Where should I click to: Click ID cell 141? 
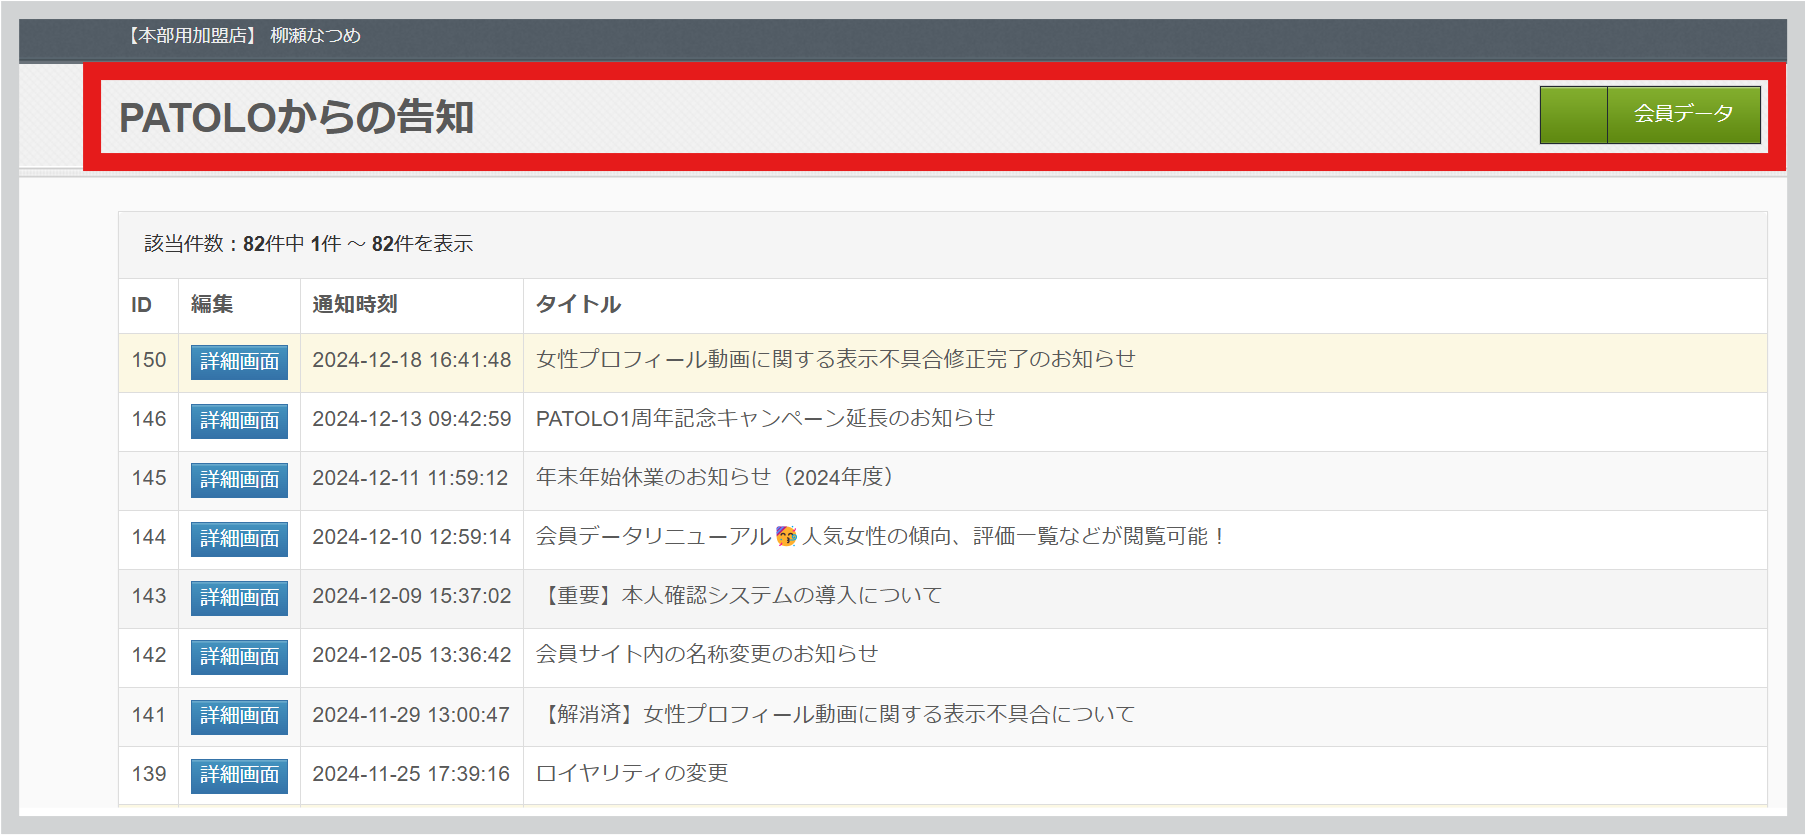click(149, 715)
